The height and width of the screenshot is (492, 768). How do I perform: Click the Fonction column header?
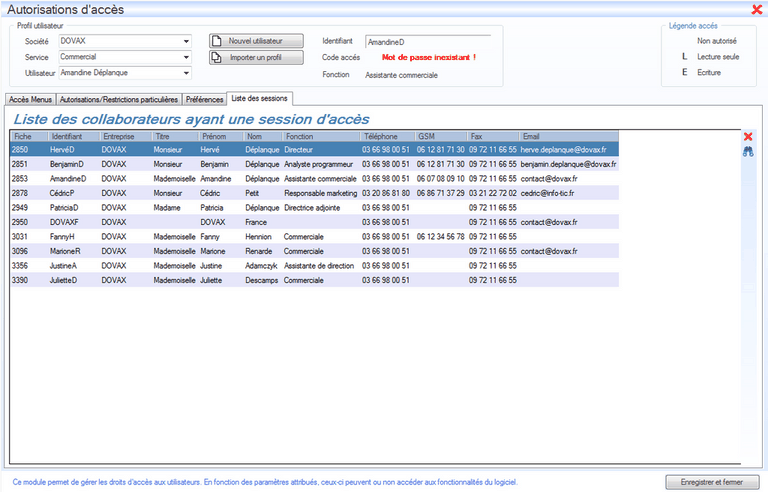point(321,136)
